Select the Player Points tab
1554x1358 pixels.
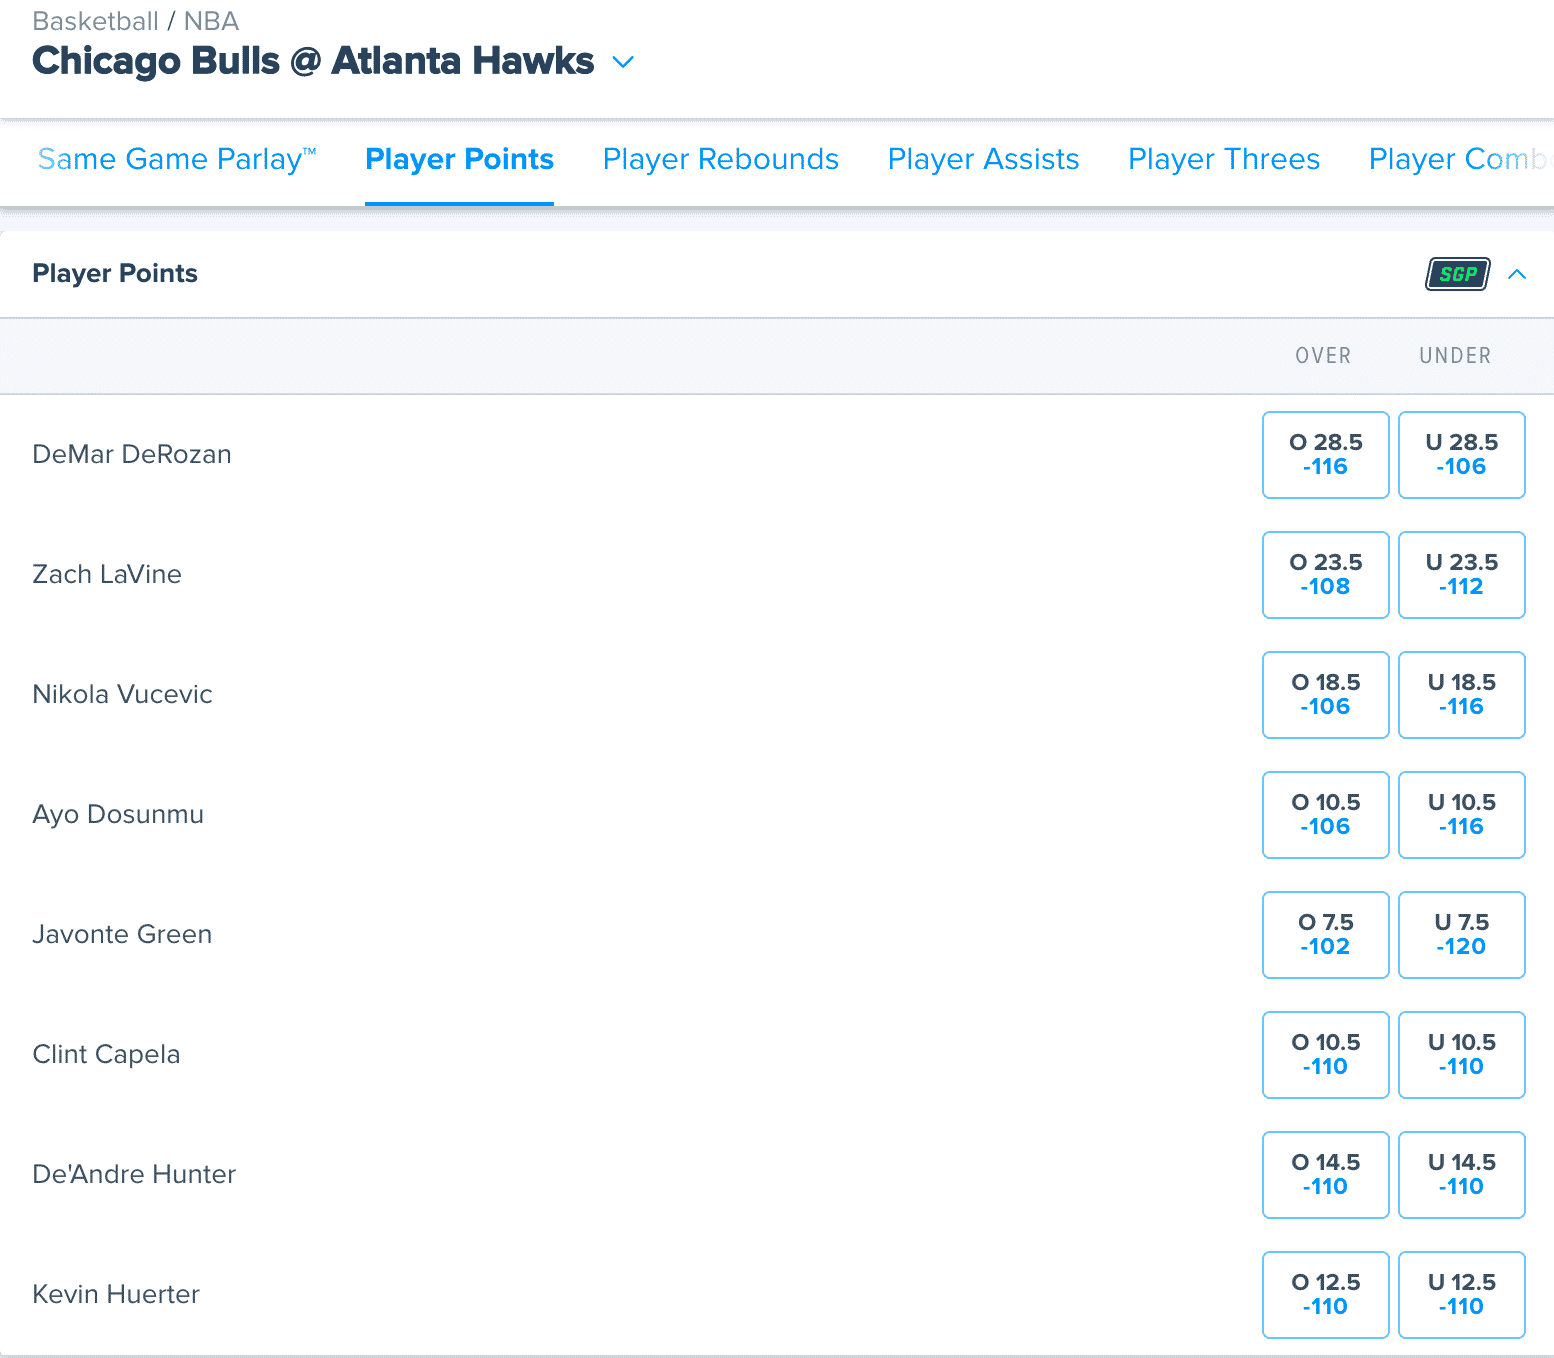point(459,159)
